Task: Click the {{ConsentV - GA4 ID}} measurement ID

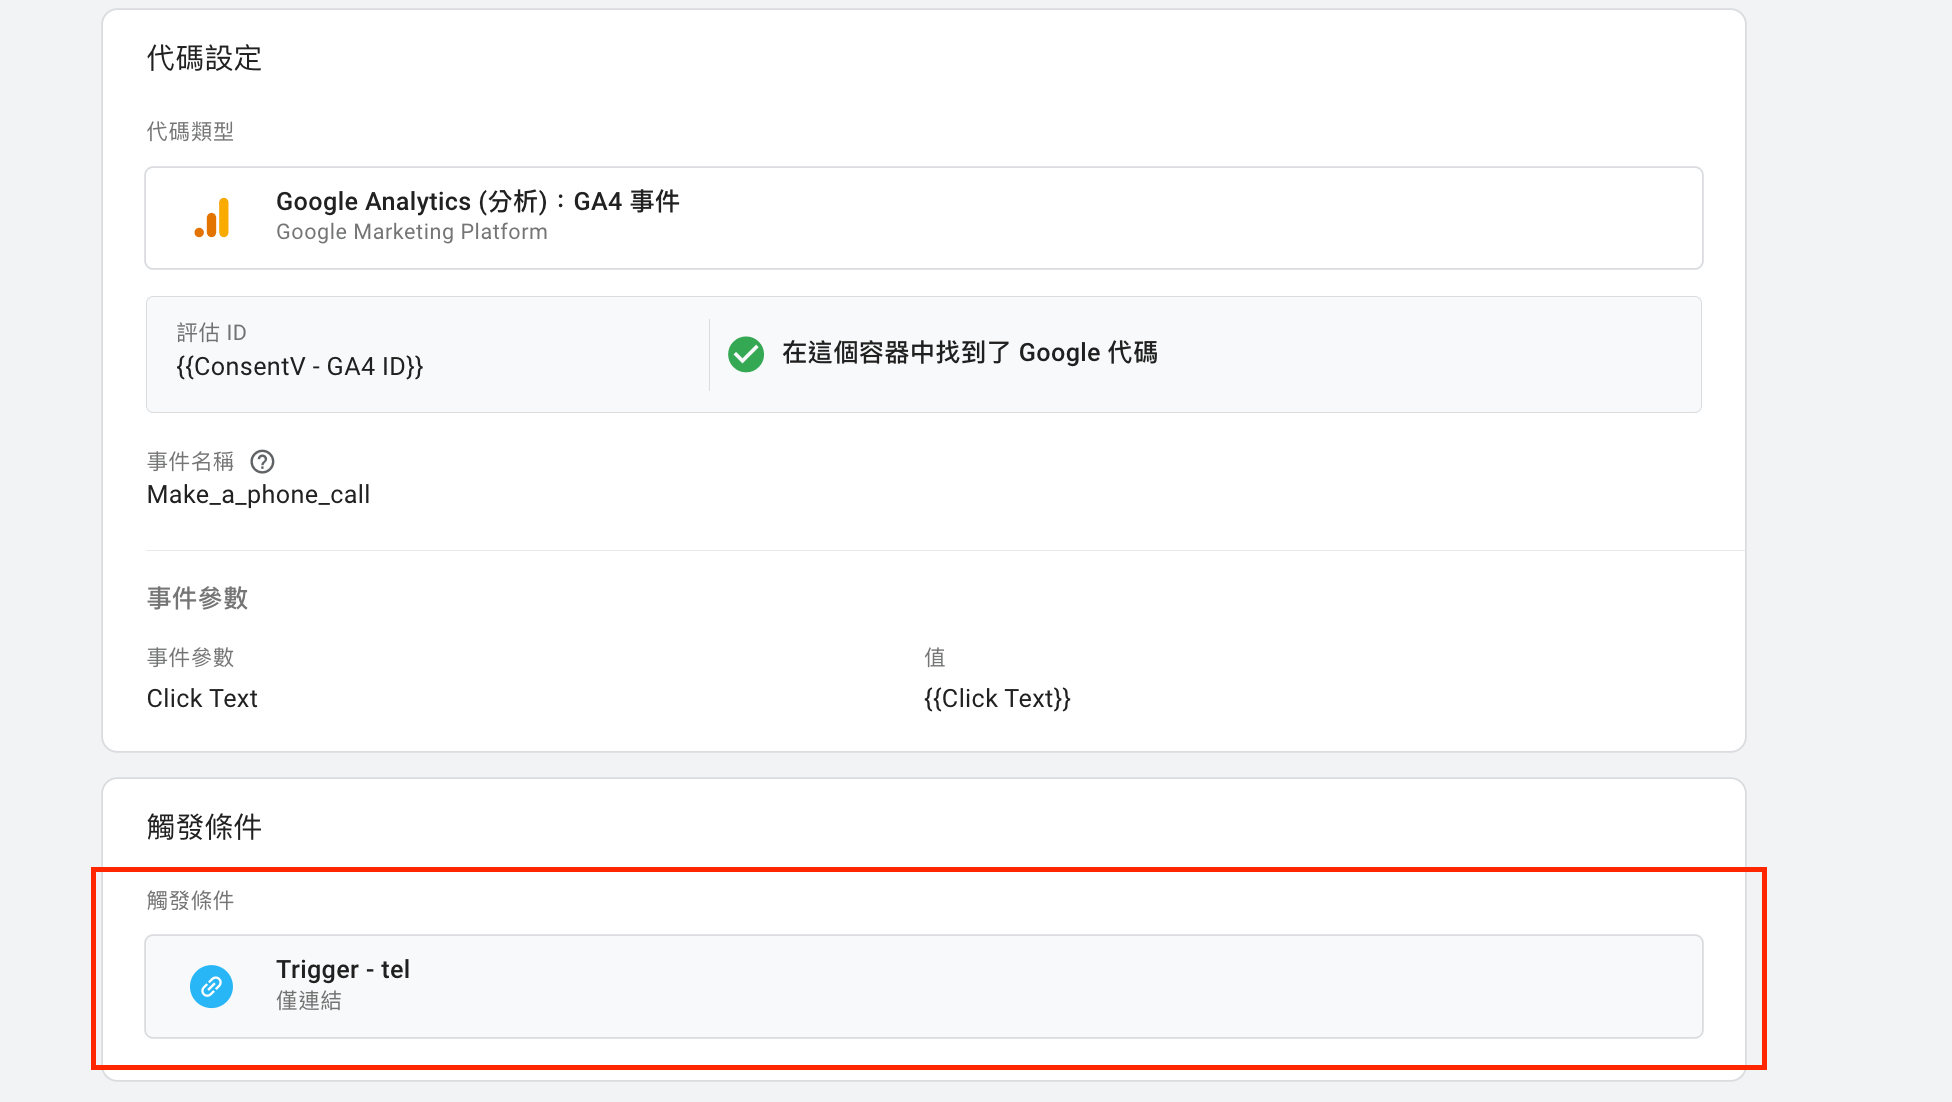Action: point(300,367)
